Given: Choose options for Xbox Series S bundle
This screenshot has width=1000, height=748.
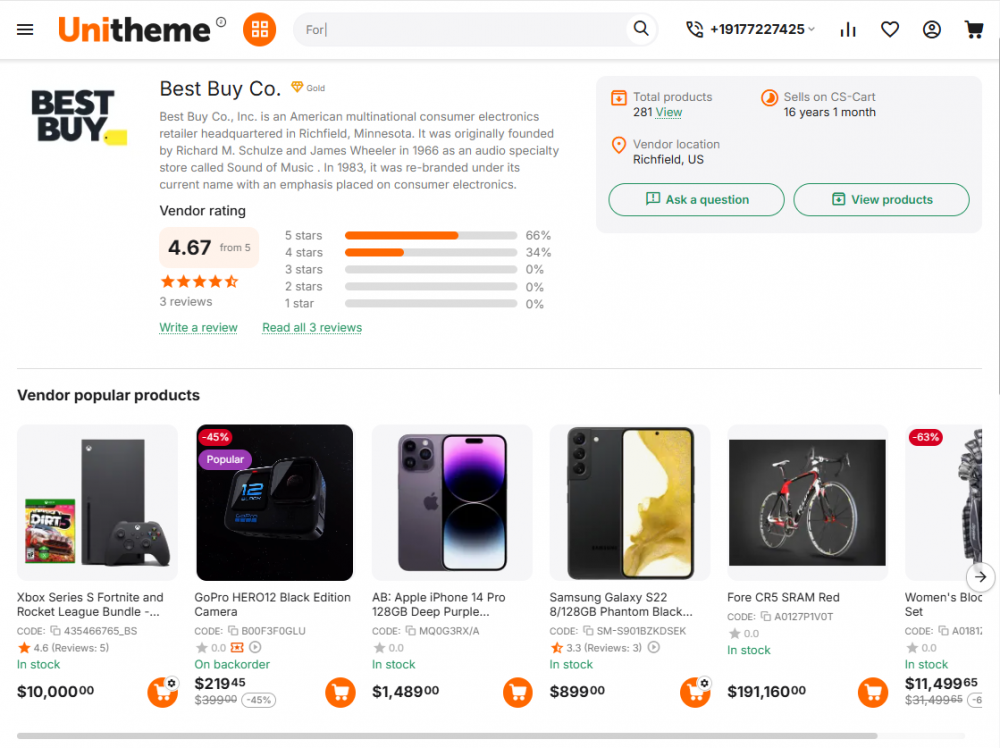Looking at the screenshot, I should [x=162, y=692].
